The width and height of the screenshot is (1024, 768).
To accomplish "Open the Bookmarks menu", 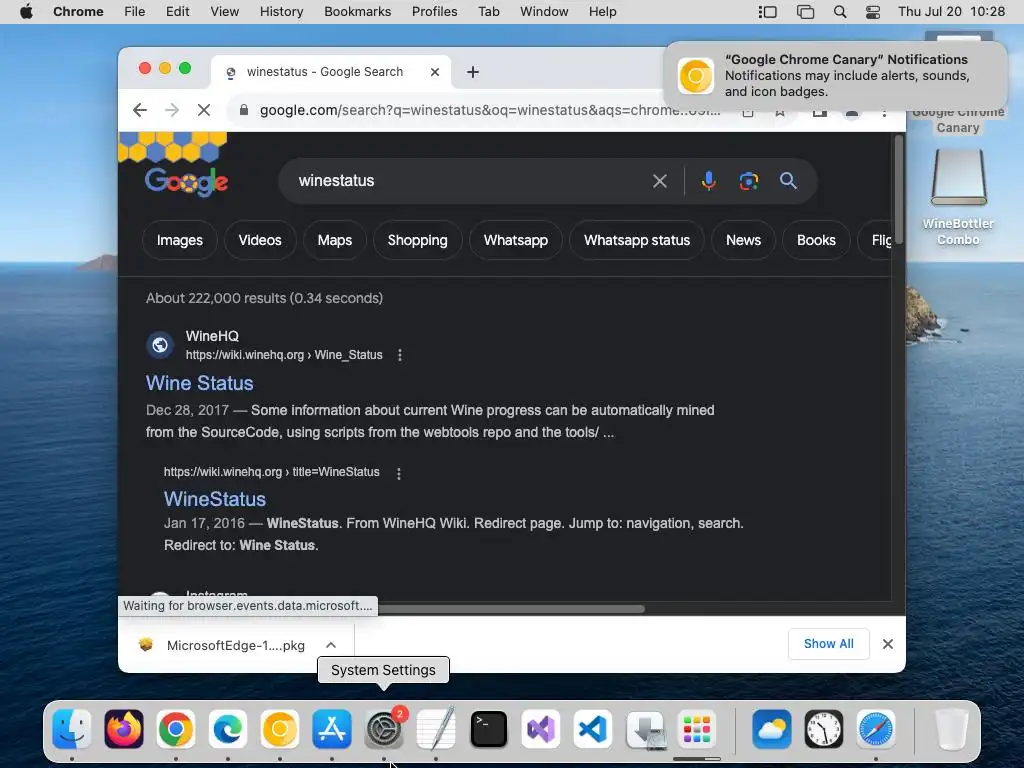I will pyautogui.click(x=357, y=12).
